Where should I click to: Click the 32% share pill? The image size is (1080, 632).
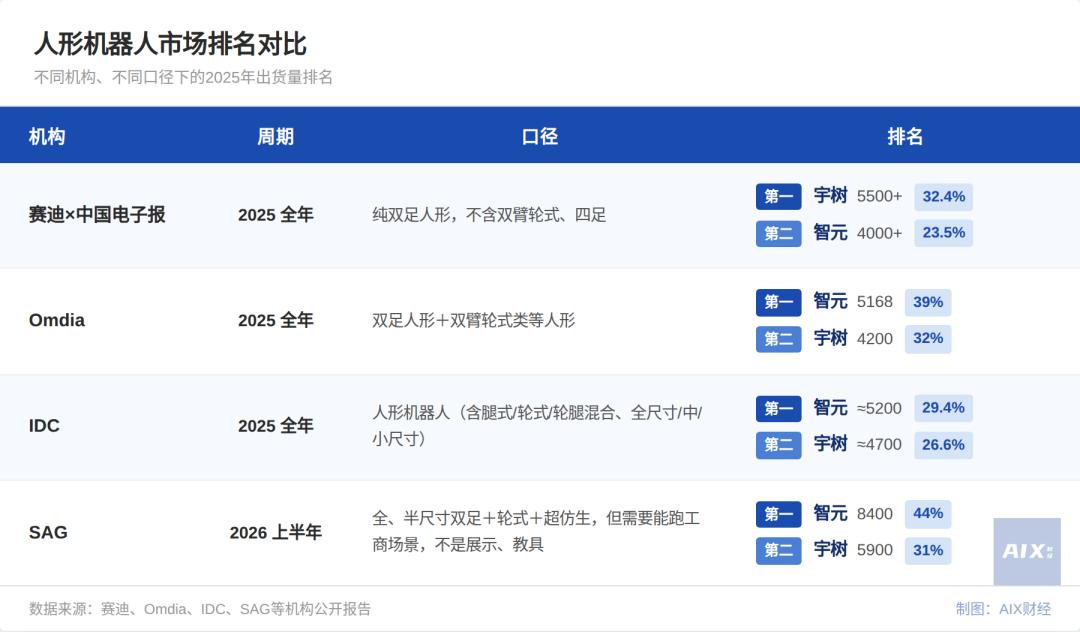[x=928, y=339]
